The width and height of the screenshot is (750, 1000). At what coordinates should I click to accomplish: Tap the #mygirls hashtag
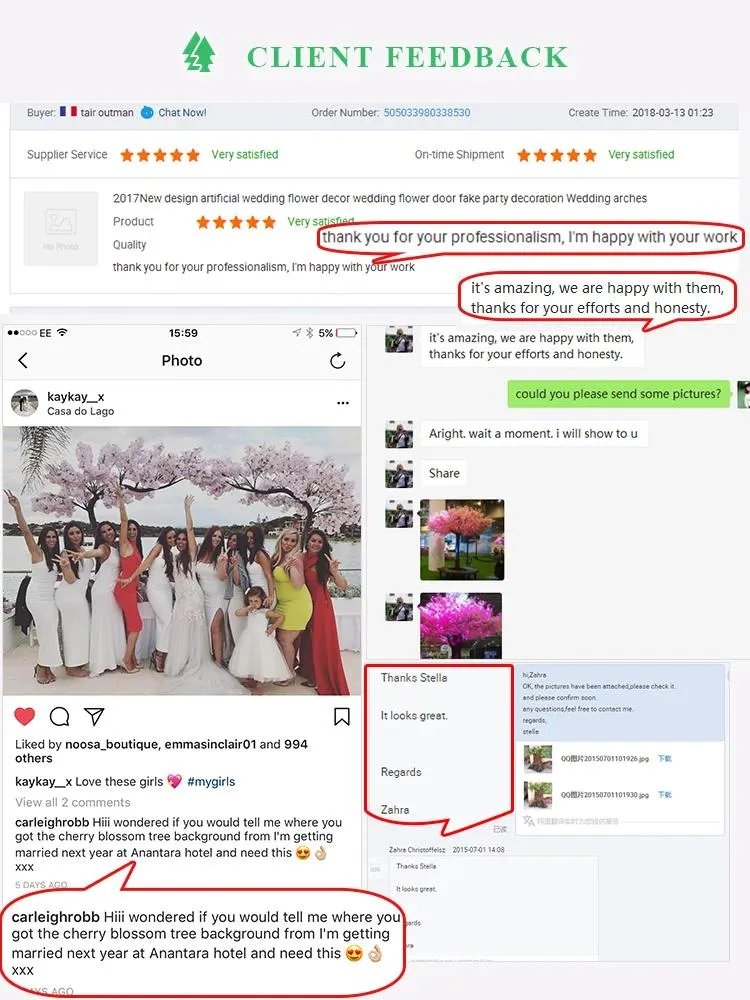click(211, 781)
